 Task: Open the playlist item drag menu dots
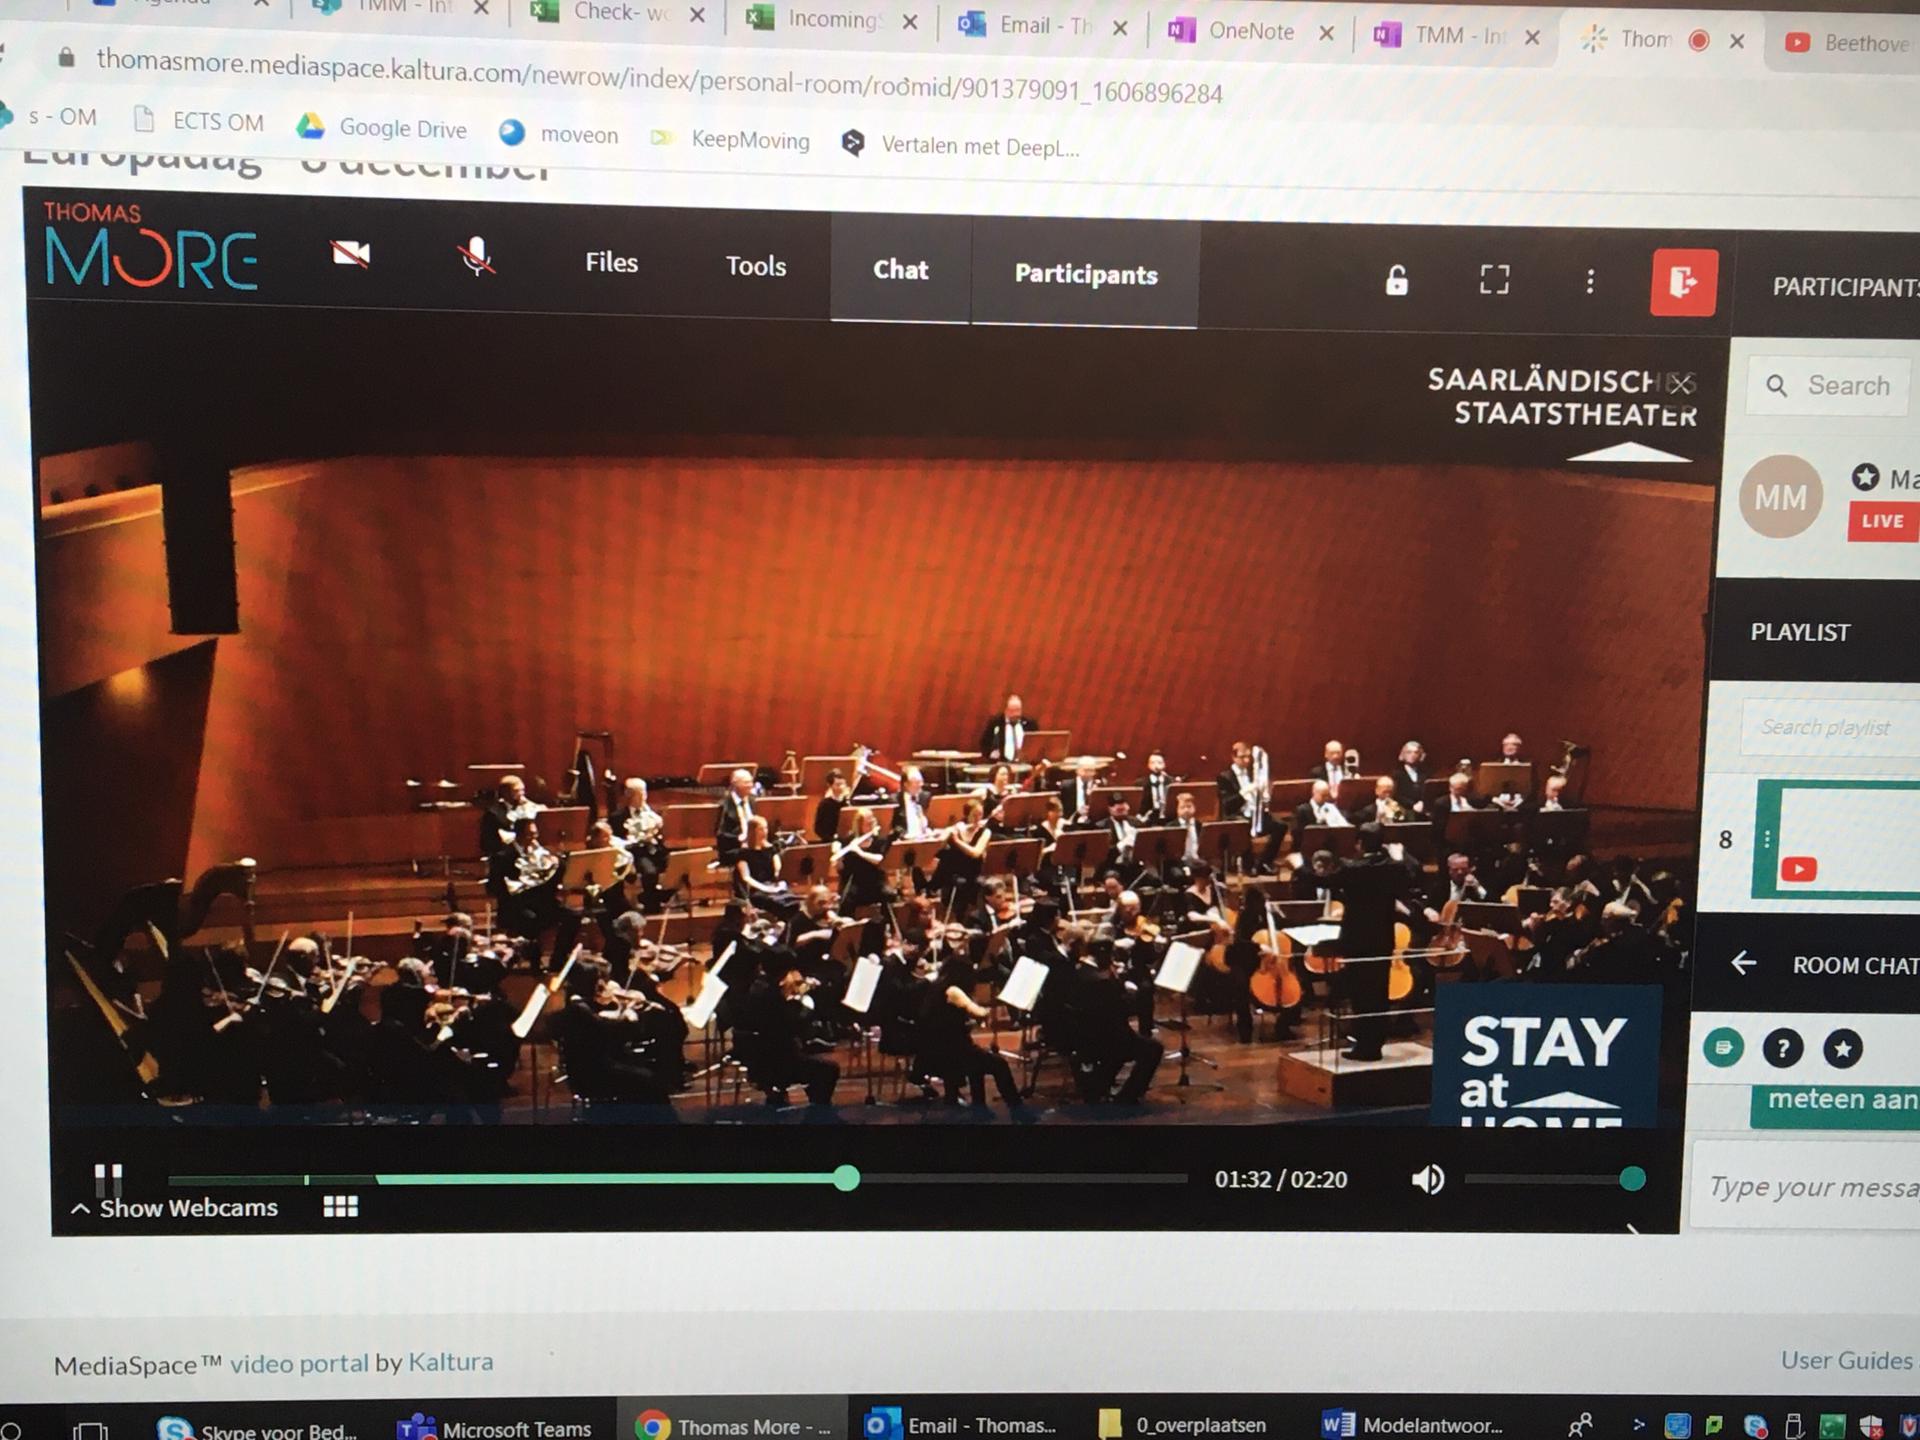(1767, 840)
